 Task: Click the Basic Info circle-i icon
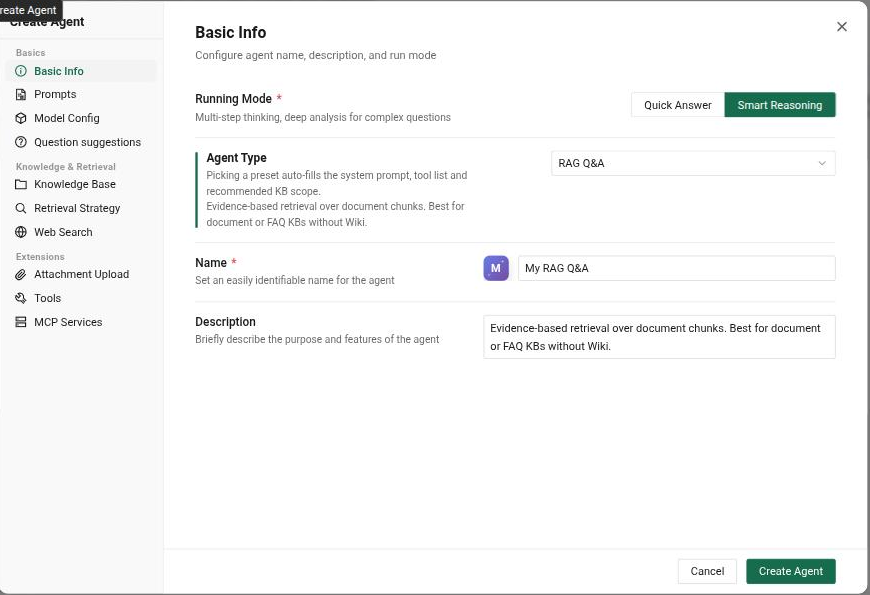pyautogui.click(x=21, y=71)
